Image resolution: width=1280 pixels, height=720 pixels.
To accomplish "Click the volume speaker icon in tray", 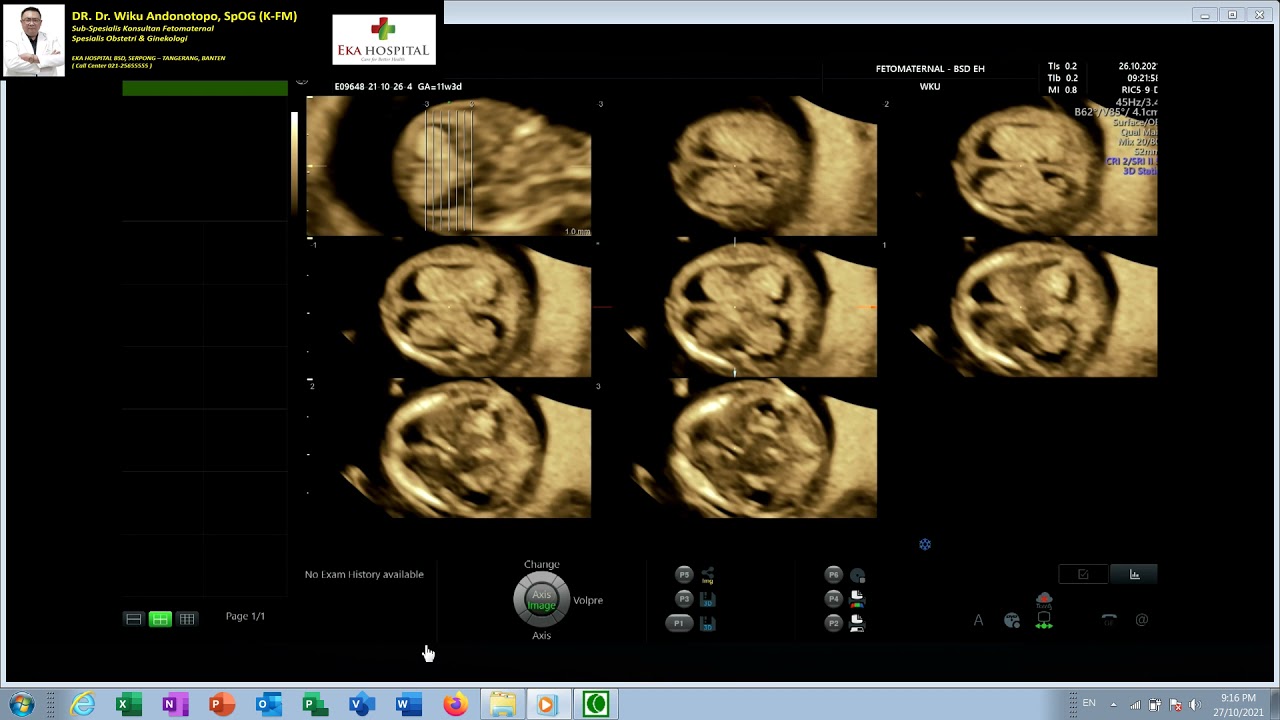I will click(1195, 705).
